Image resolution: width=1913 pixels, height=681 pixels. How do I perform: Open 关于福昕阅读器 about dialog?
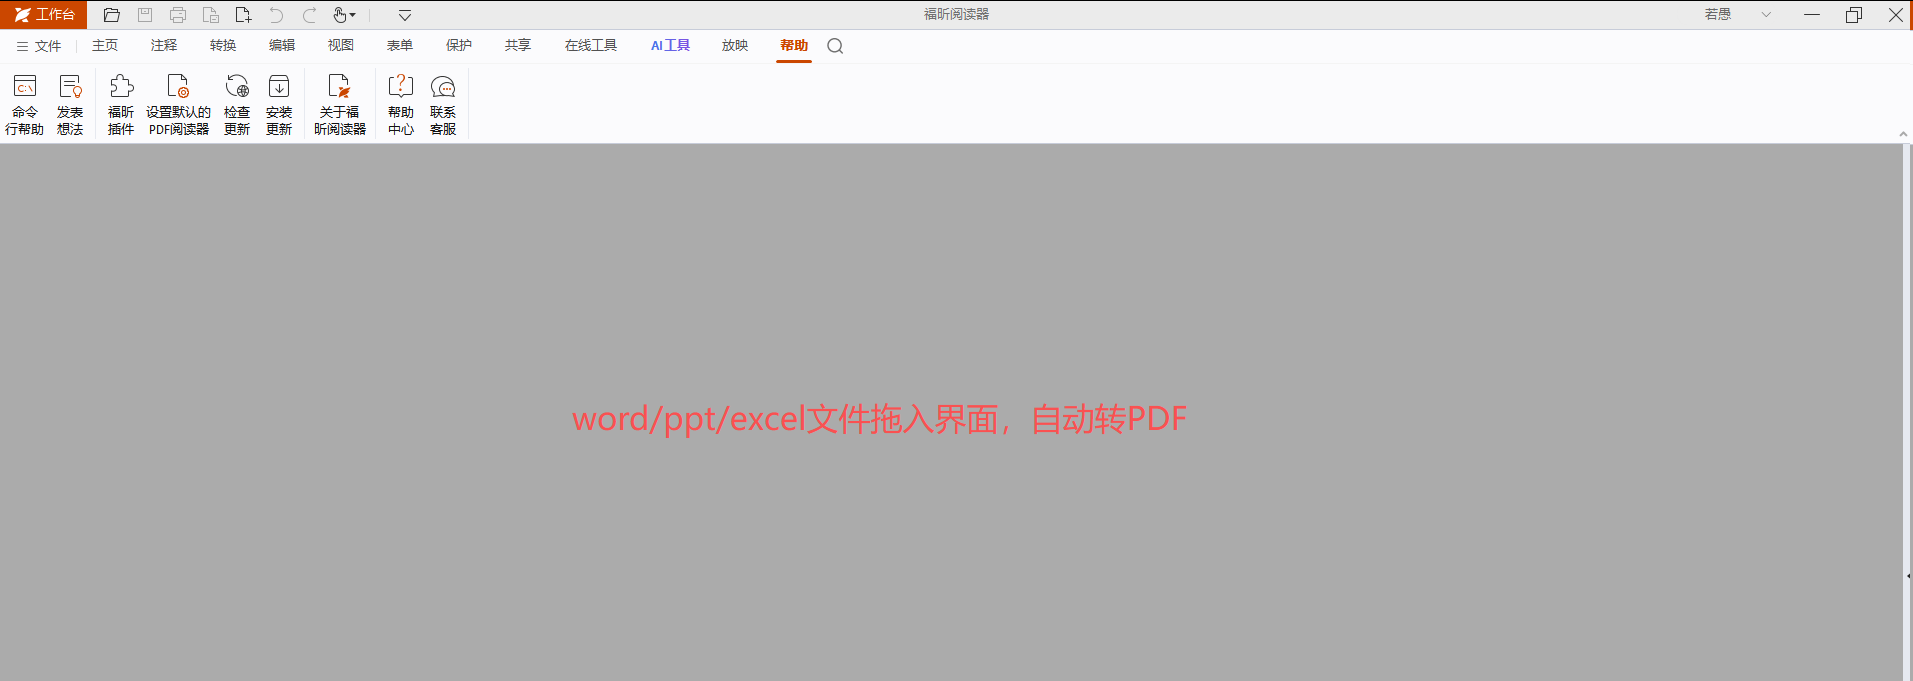340,104
